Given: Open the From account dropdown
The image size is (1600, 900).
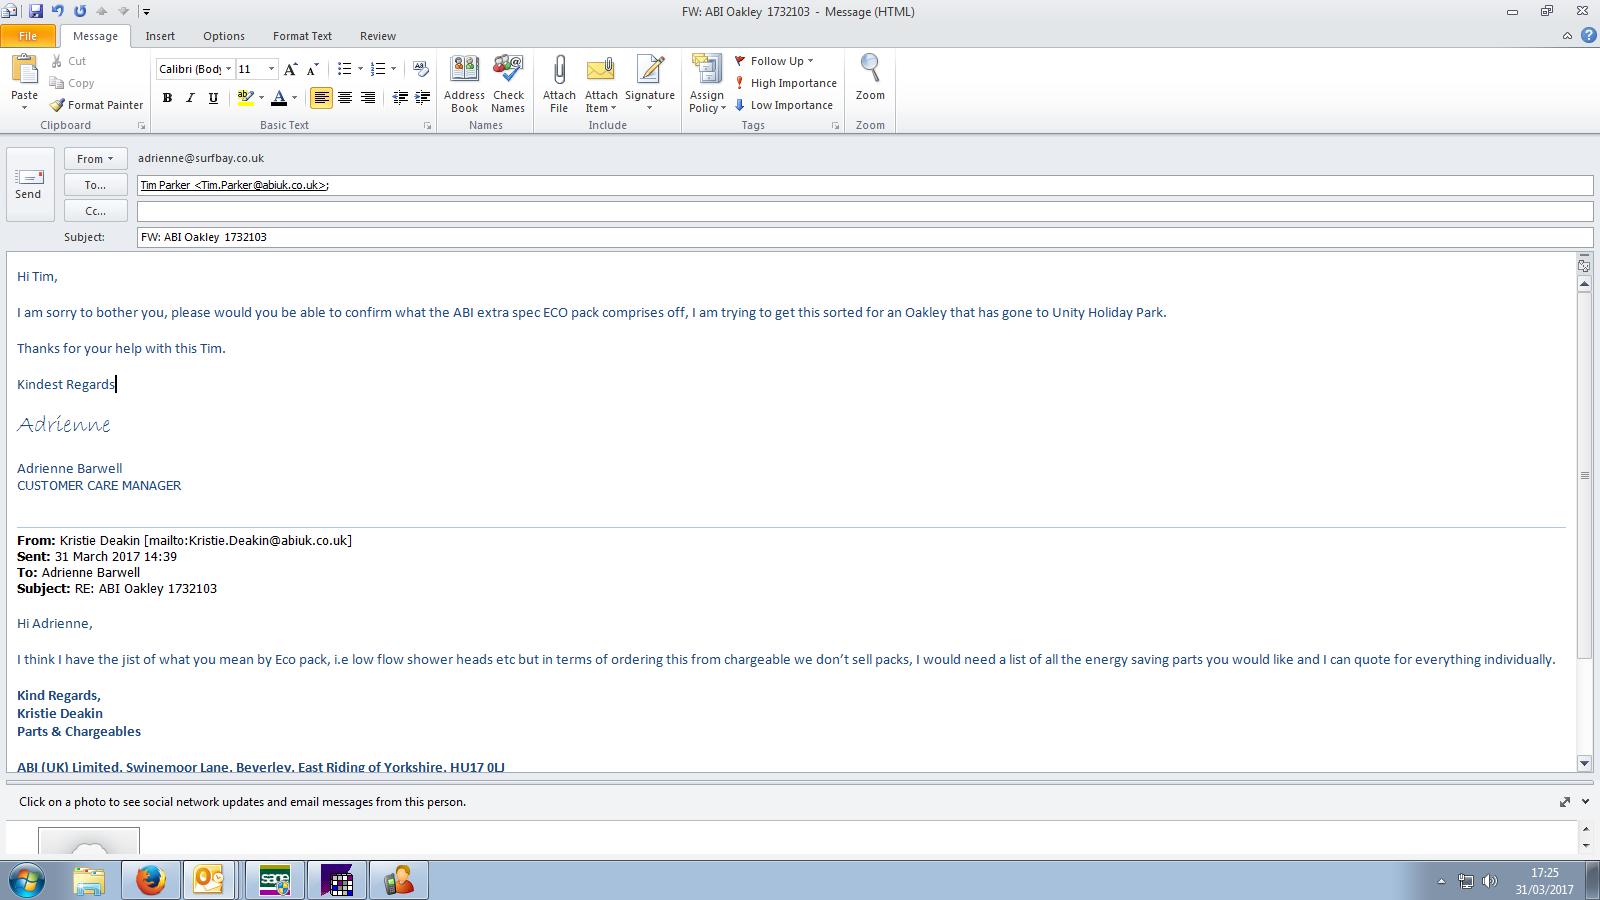Looking at the screenshot, I should click(96, 159).
